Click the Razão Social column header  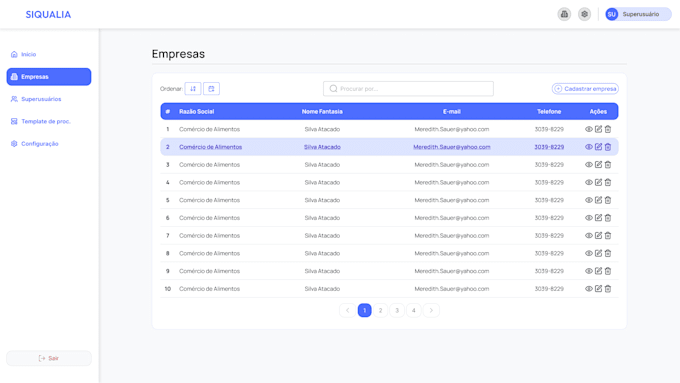click(196, 111)
